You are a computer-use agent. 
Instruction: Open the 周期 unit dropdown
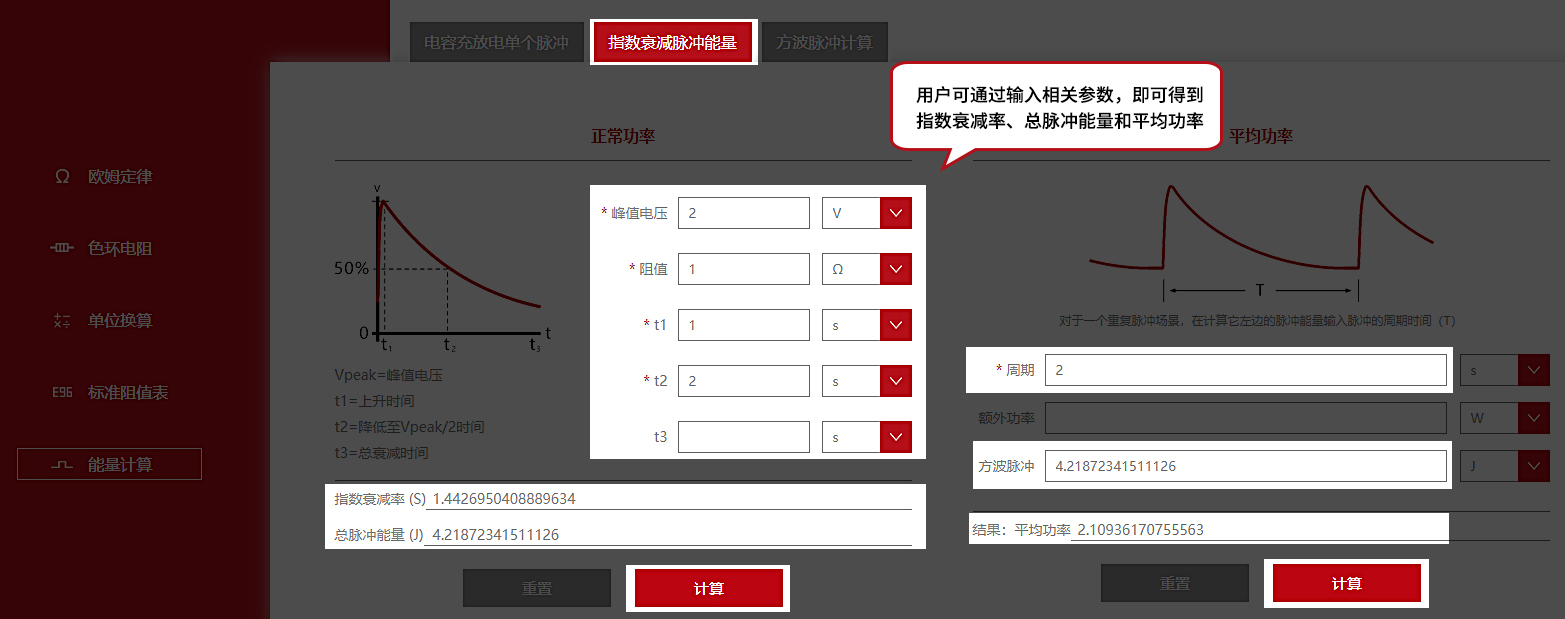1533,370
